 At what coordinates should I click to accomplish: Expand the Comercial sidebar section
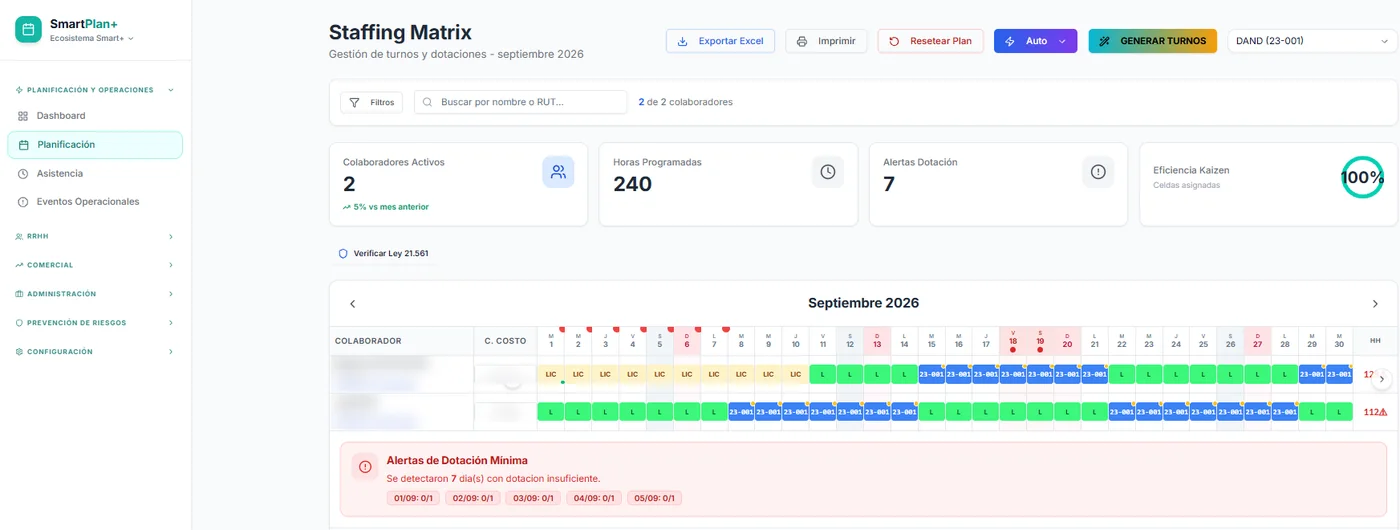[x=95, y=265]
